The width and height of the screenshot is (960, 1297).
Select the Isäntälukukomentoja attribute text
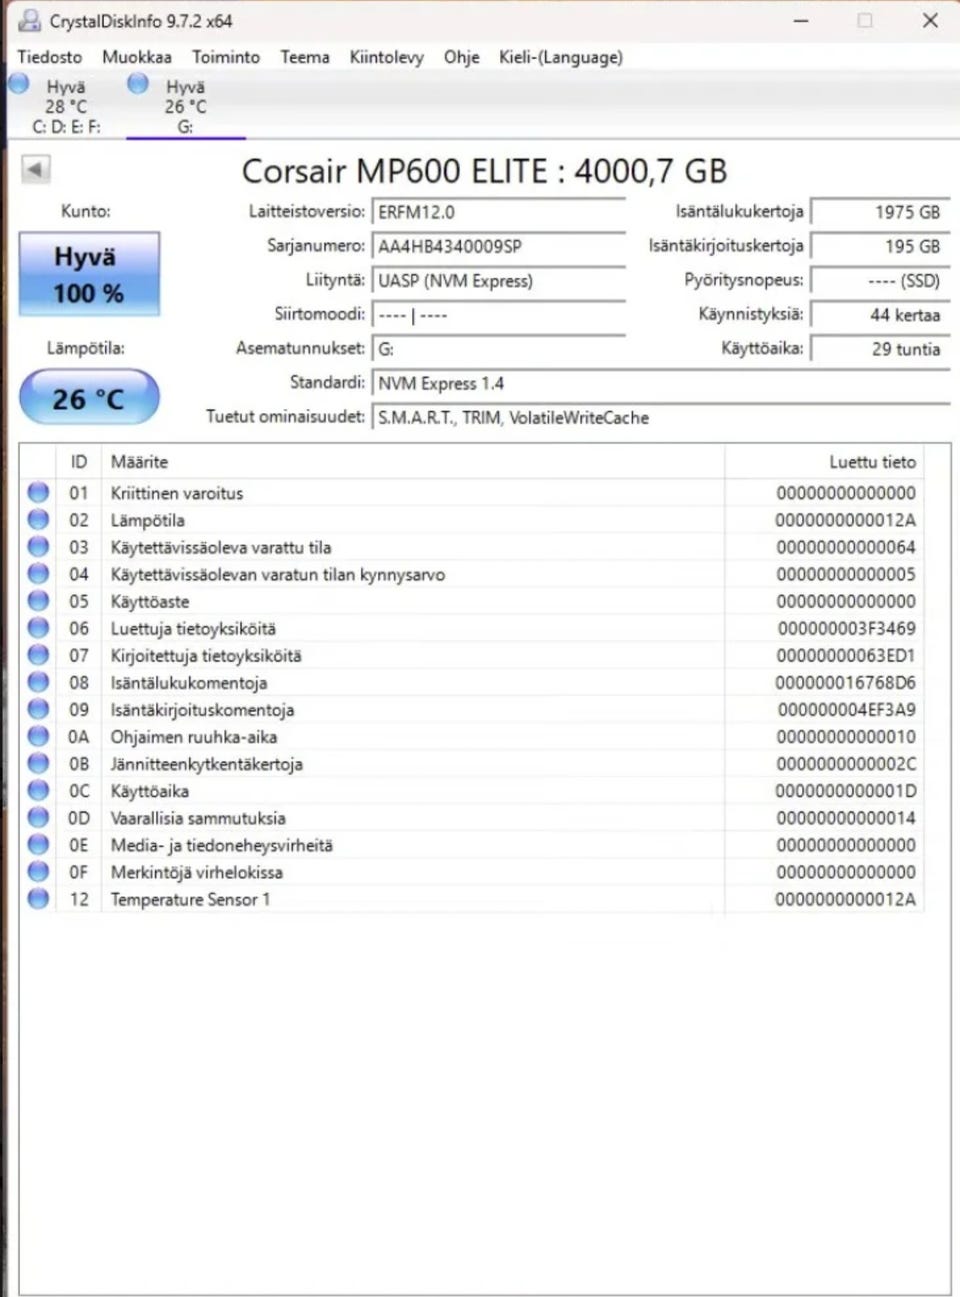pyautogui.click(x=189, y=683)
